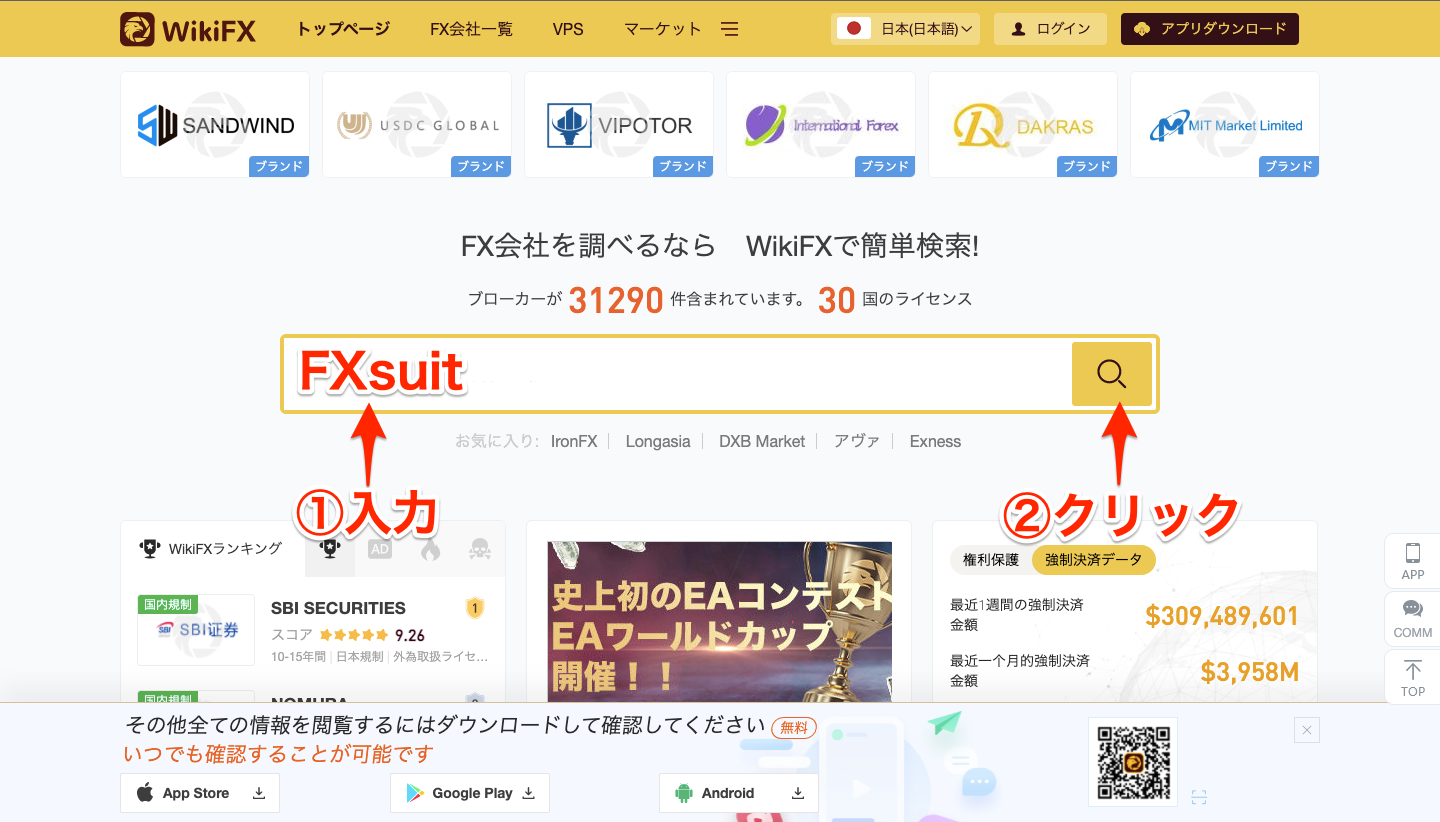Click the SBI証券 logo thumbnail

pos(196,630)
